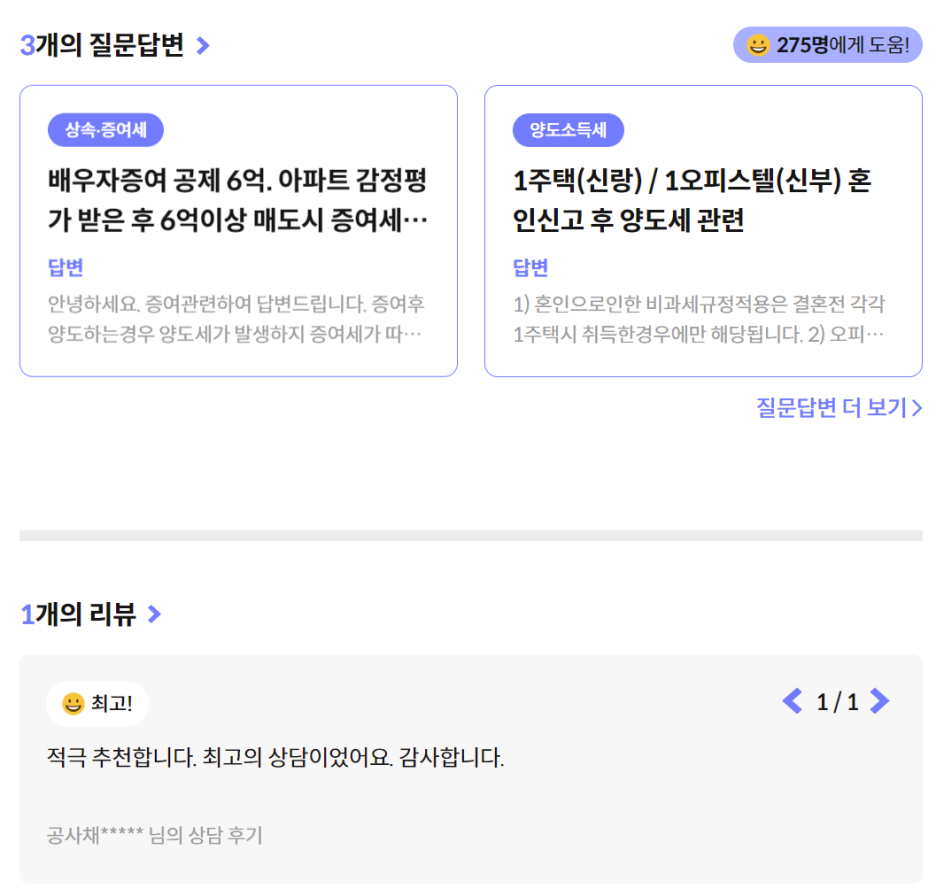Click the 275명에게 도움! badge

coord(827,45)
